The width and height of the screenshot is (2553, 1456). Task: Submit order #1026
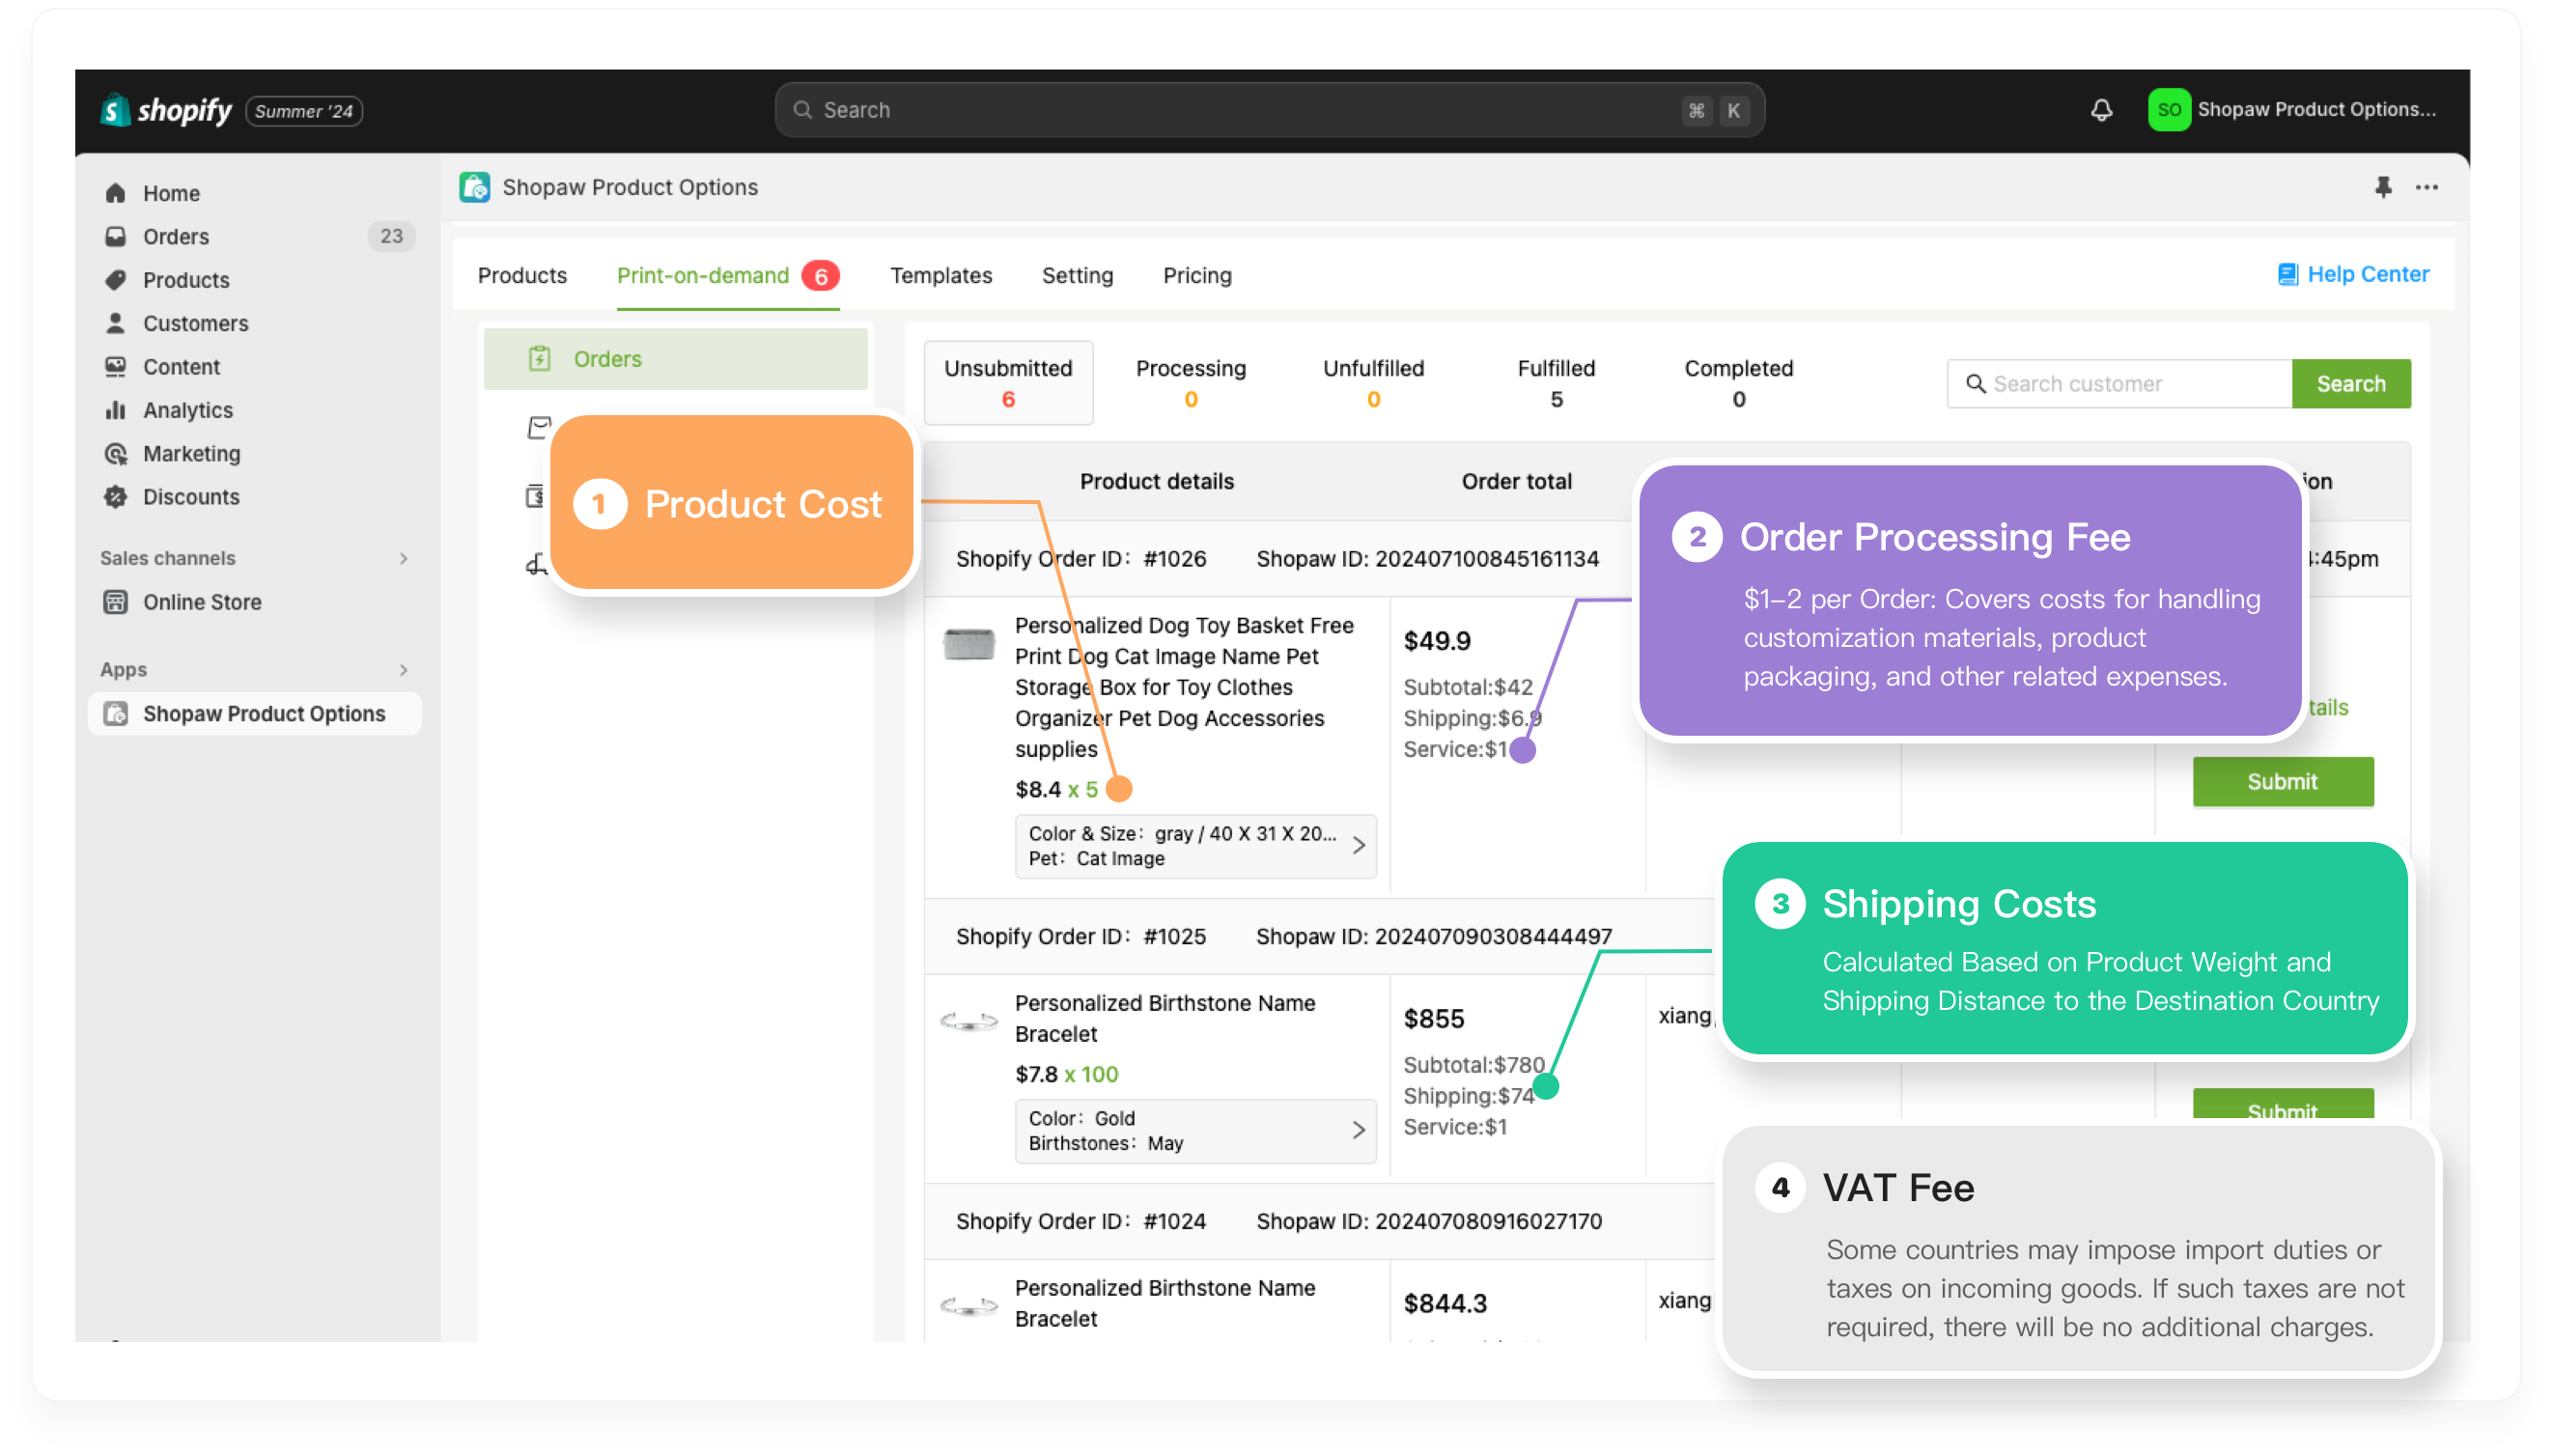tap(2282, 782)
